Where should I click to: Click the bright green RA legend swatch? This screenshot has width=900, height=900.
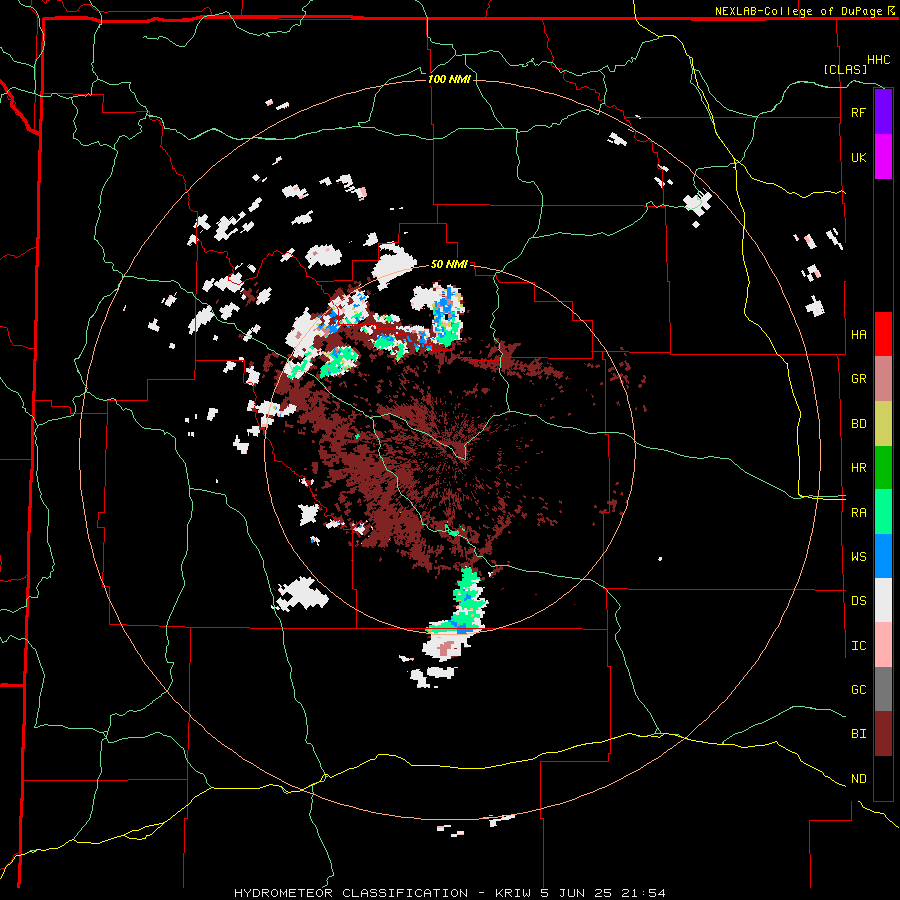click(883, 512)
